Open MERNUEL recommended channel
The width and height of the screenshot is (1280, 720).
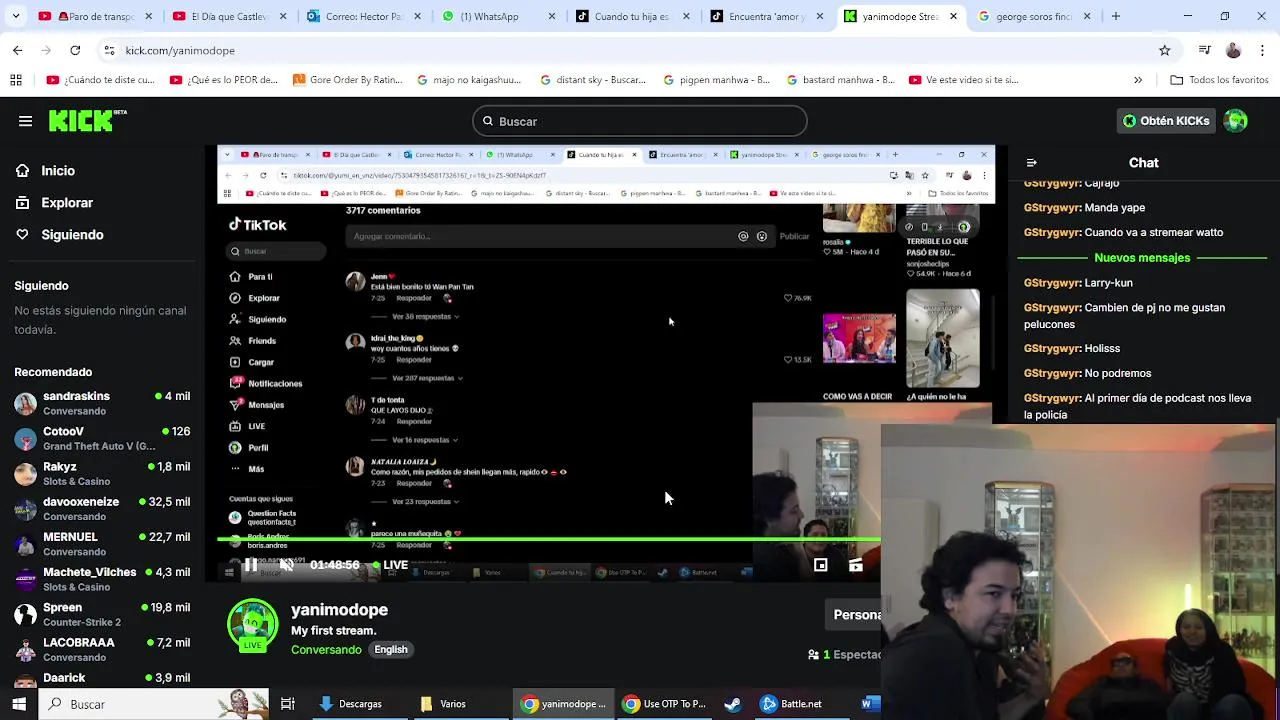pos(100,544)
